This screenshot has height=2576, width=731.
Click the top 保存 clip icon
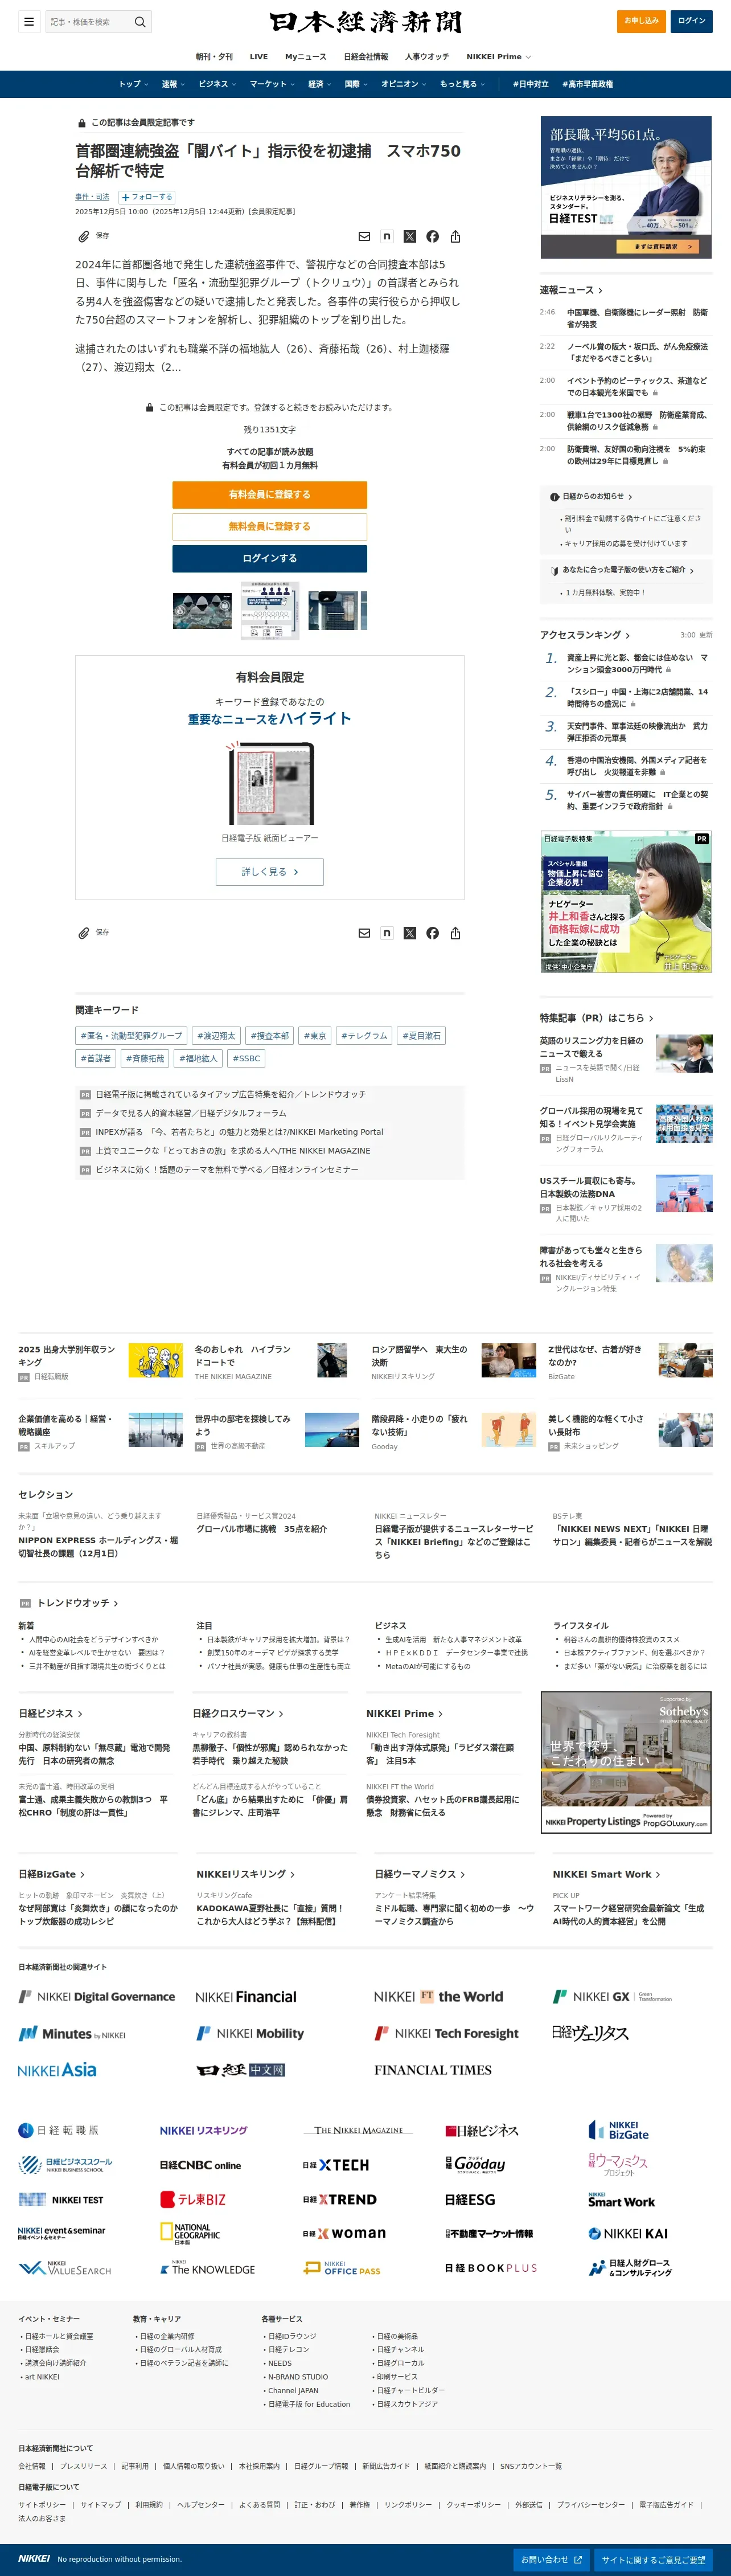pos(85,236)
